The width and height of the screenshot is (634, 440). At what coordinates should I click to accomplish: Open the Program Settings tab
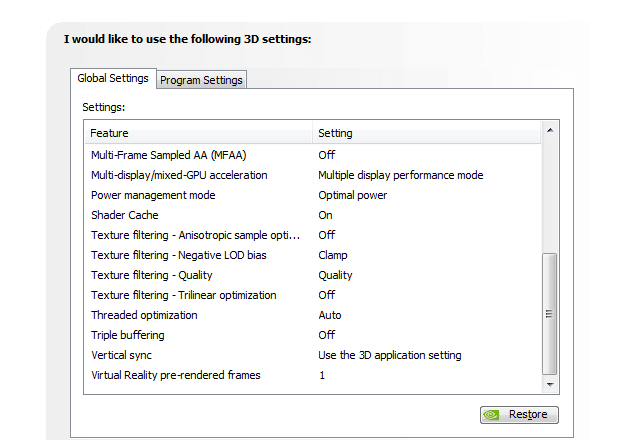pyautogui.click(x=201, y=80)
